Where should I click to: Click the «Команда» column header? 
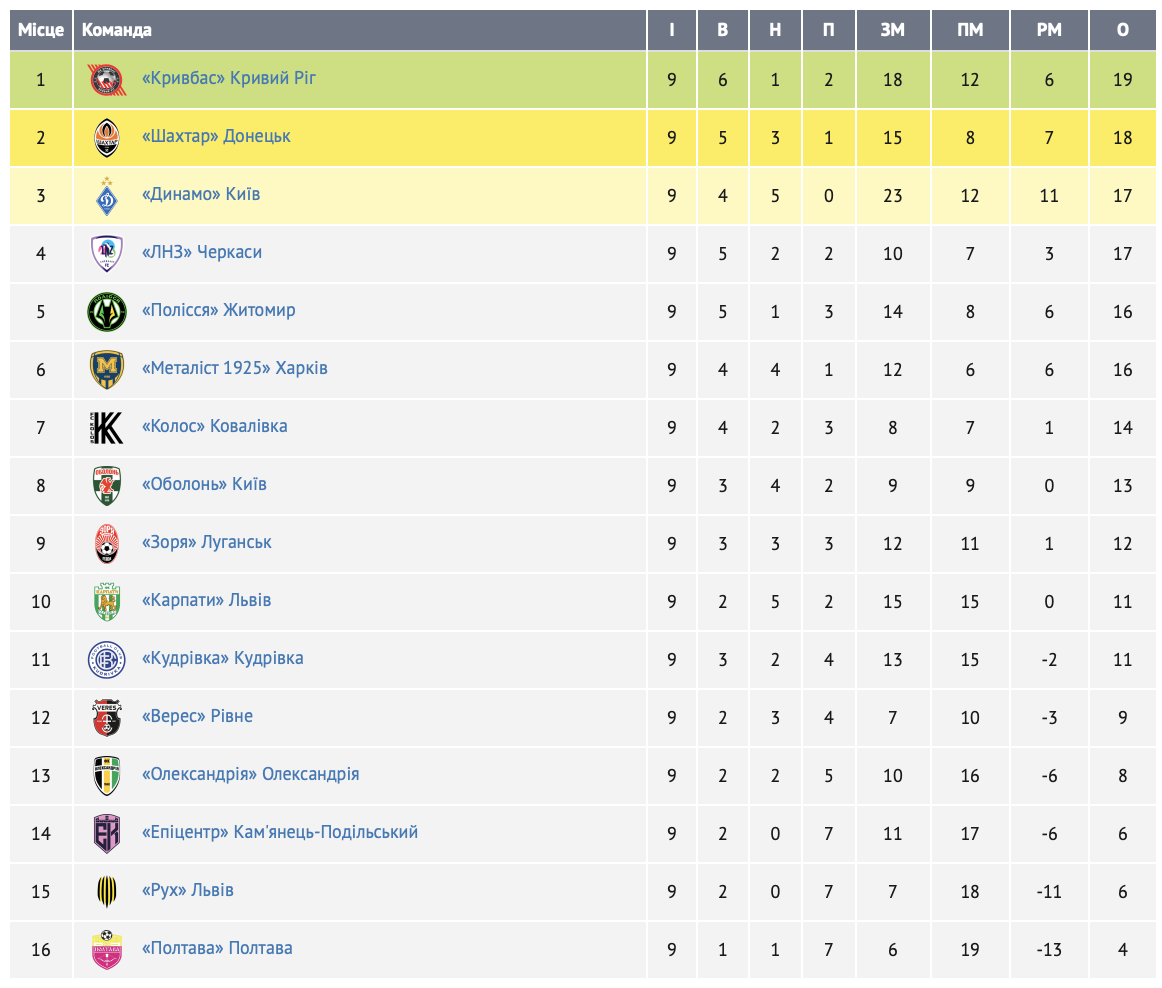tap(117, 30)
